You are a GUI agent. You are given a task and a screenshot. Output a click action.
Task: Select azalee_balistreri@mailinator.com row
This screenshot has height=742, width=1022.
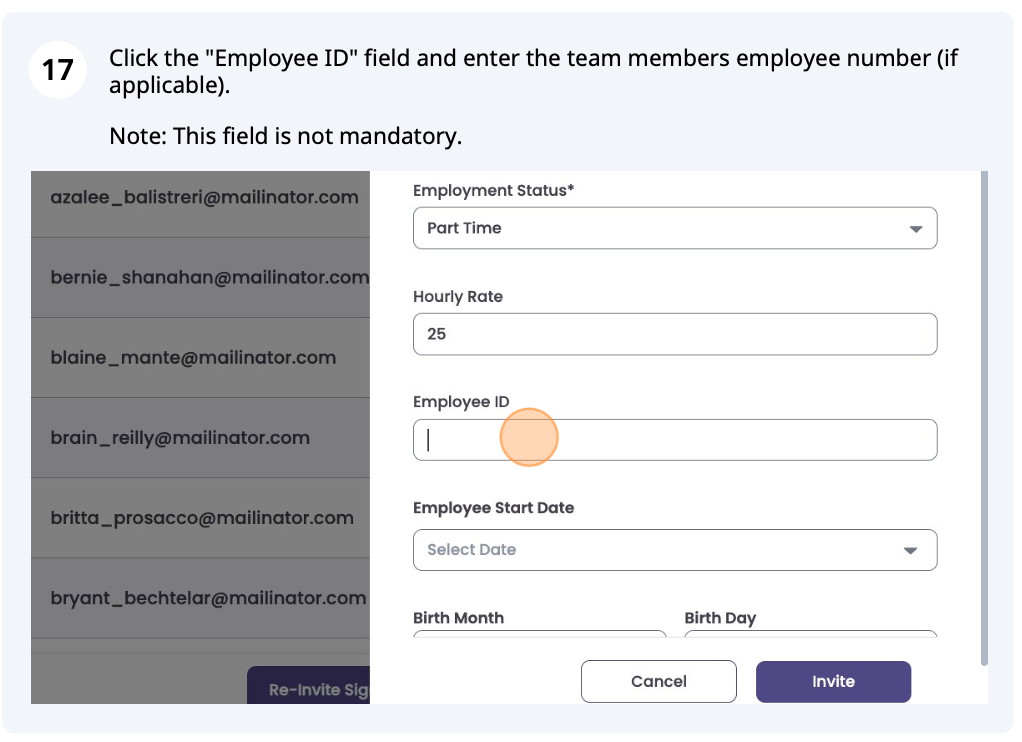pyautogui.click(x=204, y=197)
